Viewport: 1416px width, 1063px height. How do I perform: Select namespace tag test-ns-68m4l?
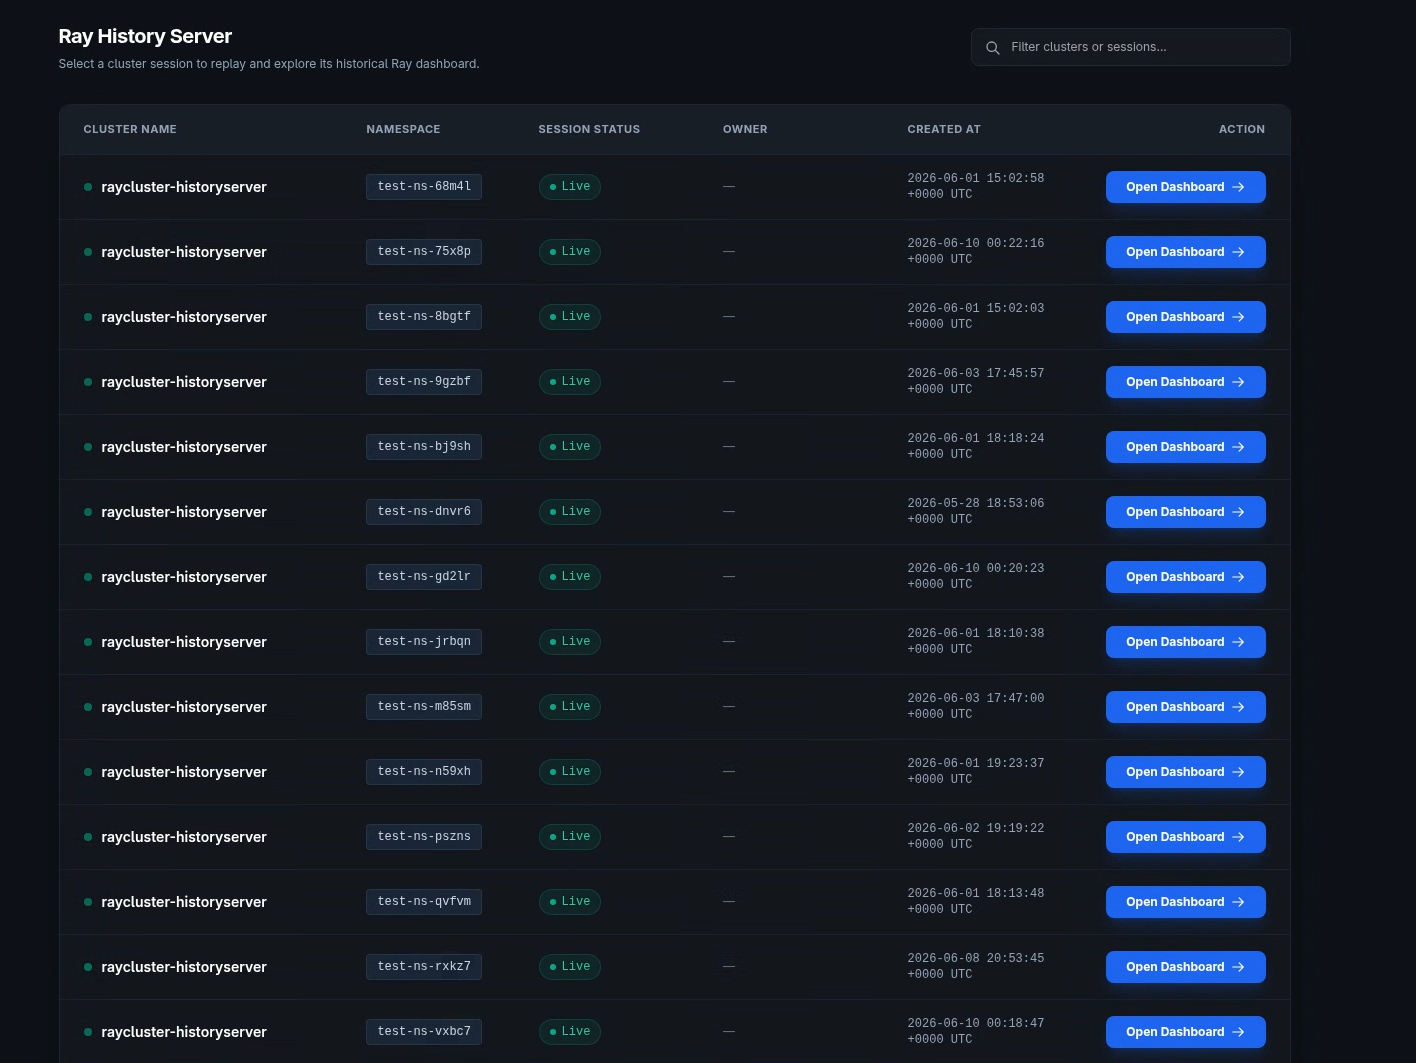[x=424, y=187]
